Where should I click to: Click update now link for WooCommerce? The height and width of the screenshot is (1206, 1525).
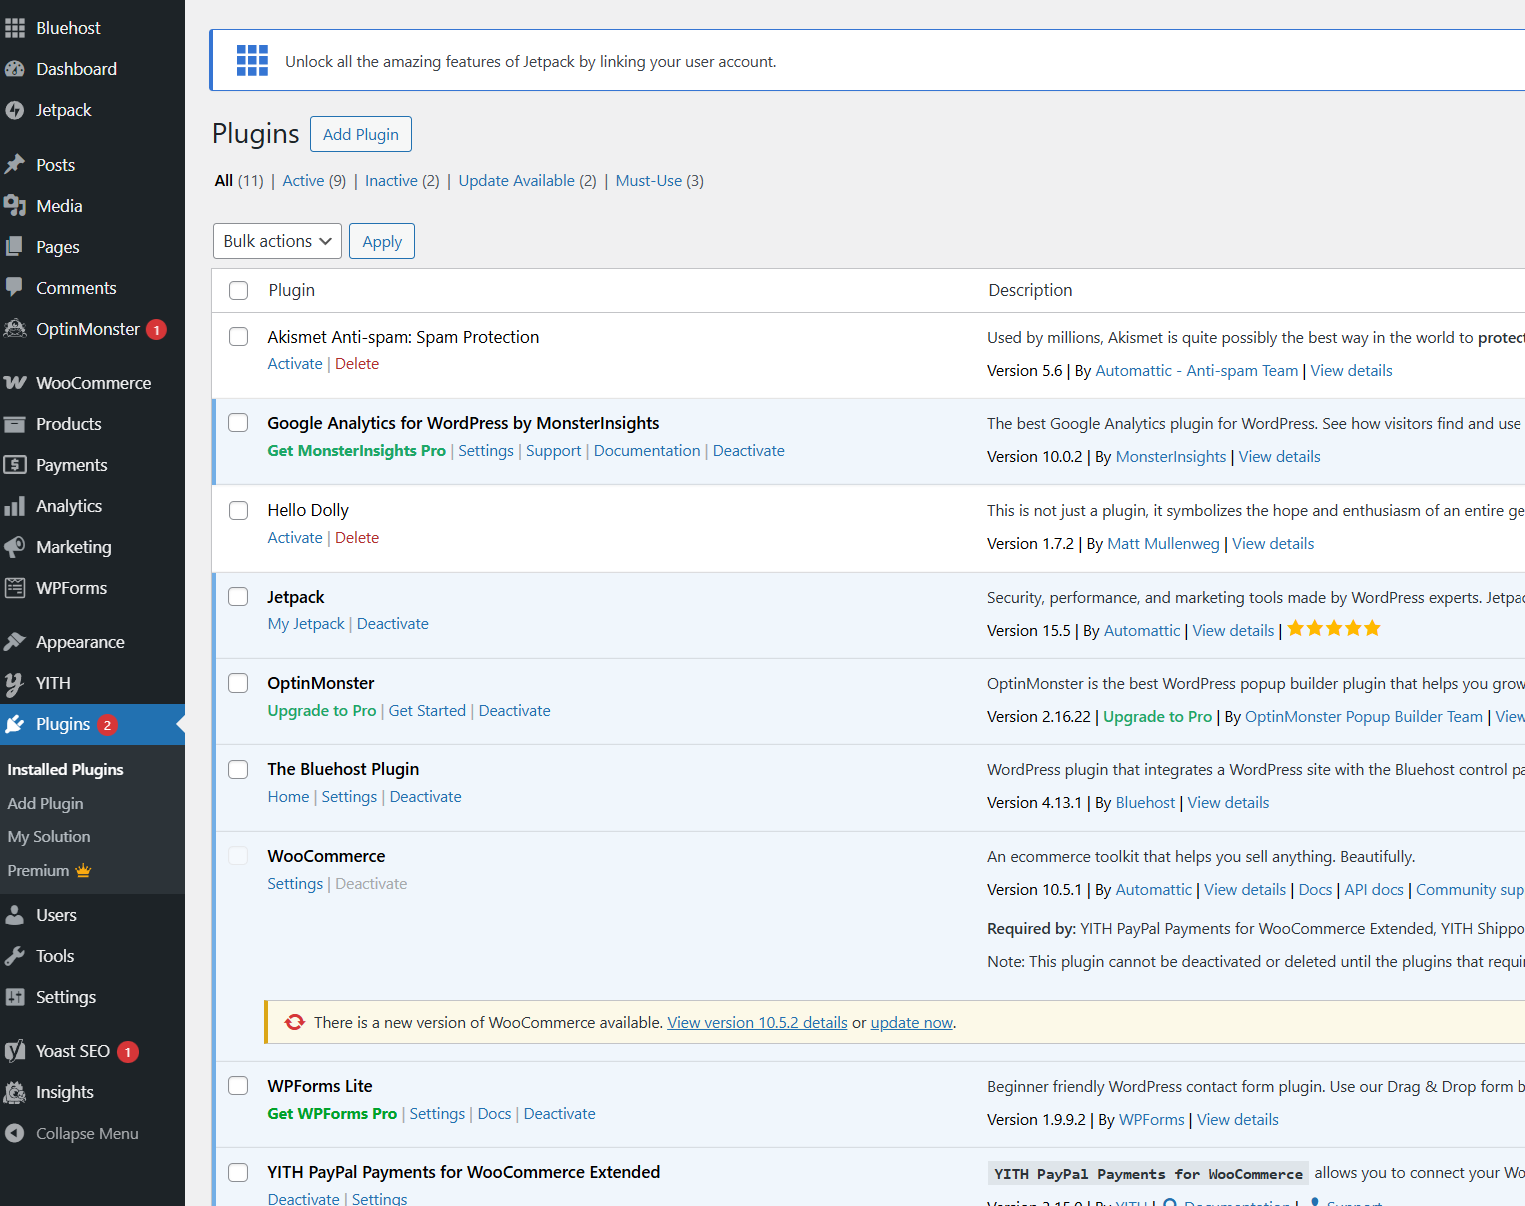click(911, 1022)
